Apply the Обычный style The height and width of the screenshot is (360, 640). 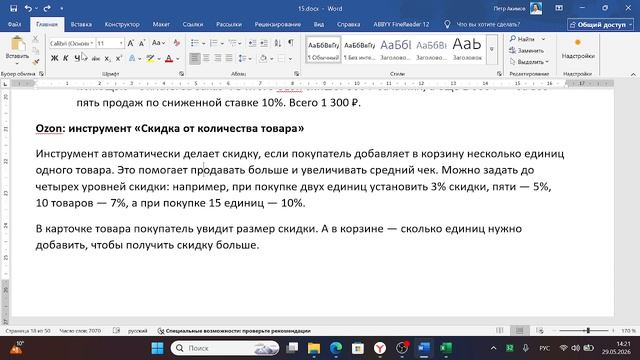tap(323, 49)
